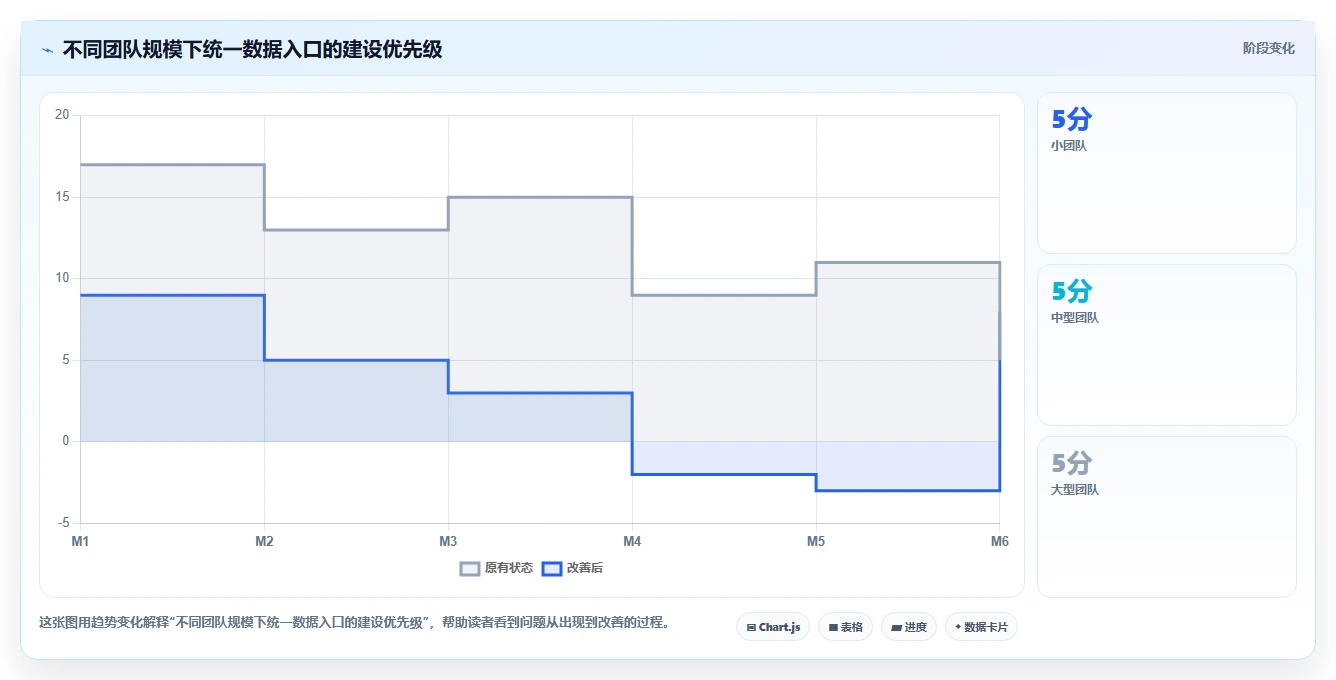Viewport: 1336px width, 680px height.
Task: Click the 大型团队 label text
Action: (x=1075, y=490)
